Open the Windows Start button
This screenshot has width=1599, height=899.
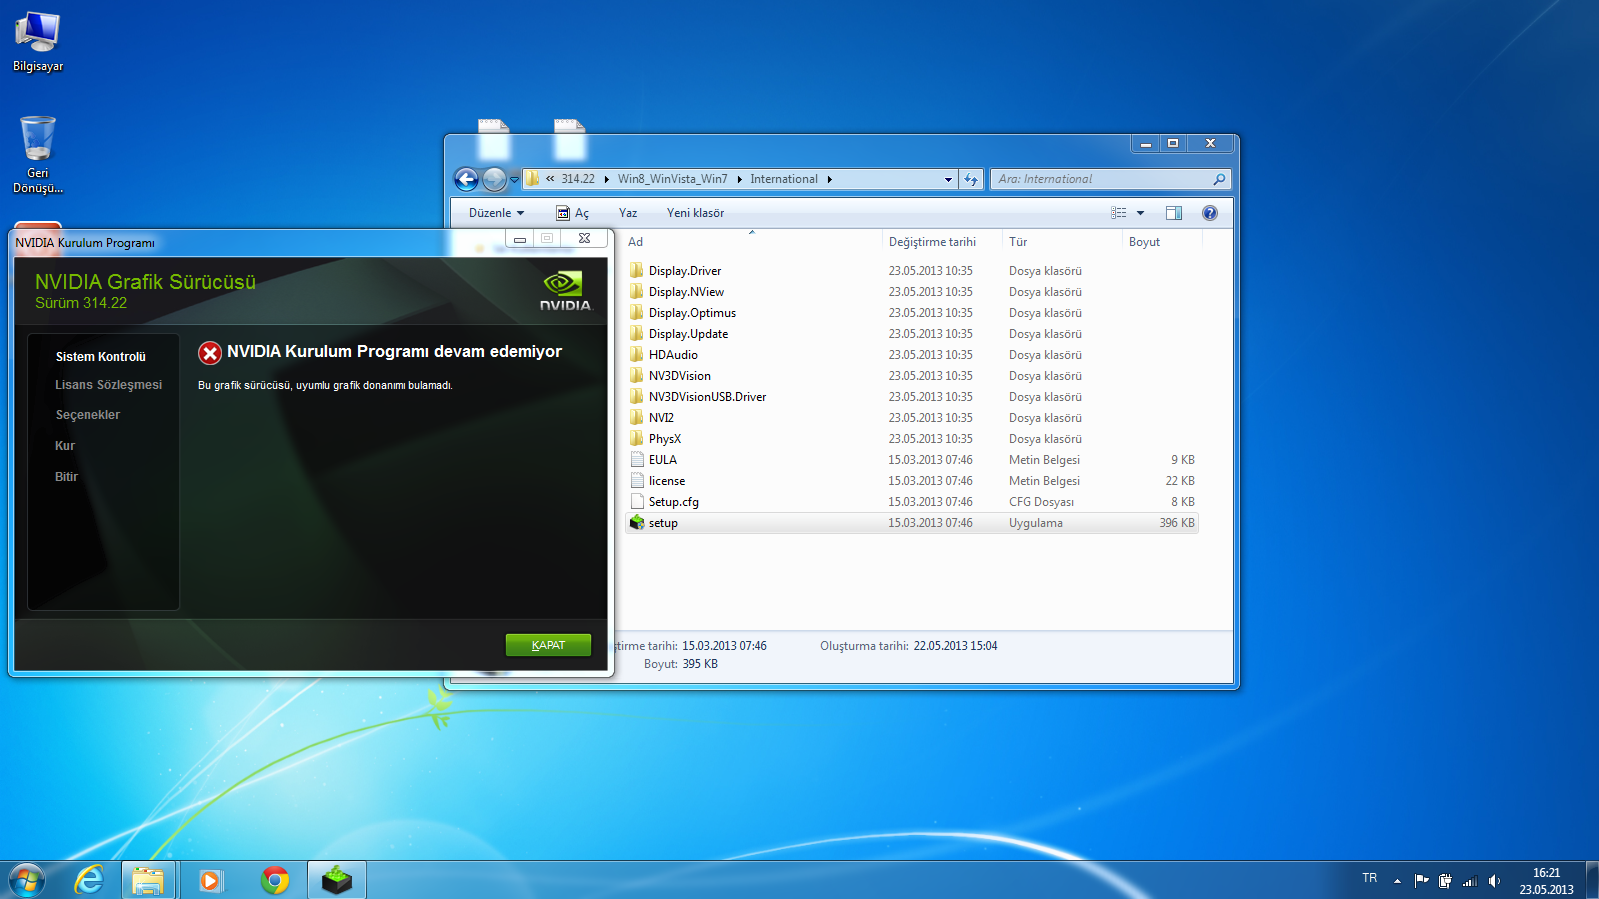(27, 880)
